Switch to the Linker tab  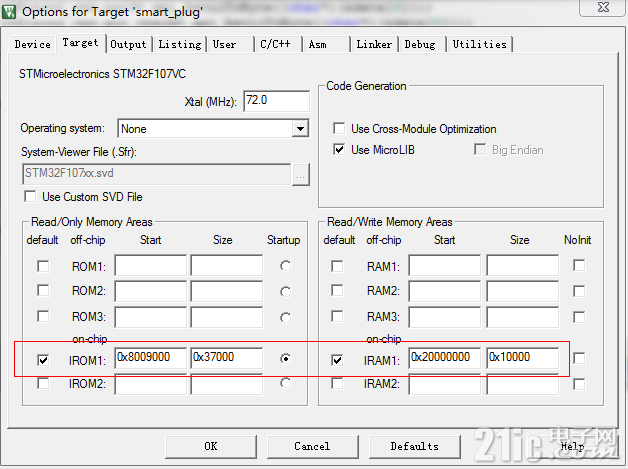pyautogui.click(x=374, y=44)
